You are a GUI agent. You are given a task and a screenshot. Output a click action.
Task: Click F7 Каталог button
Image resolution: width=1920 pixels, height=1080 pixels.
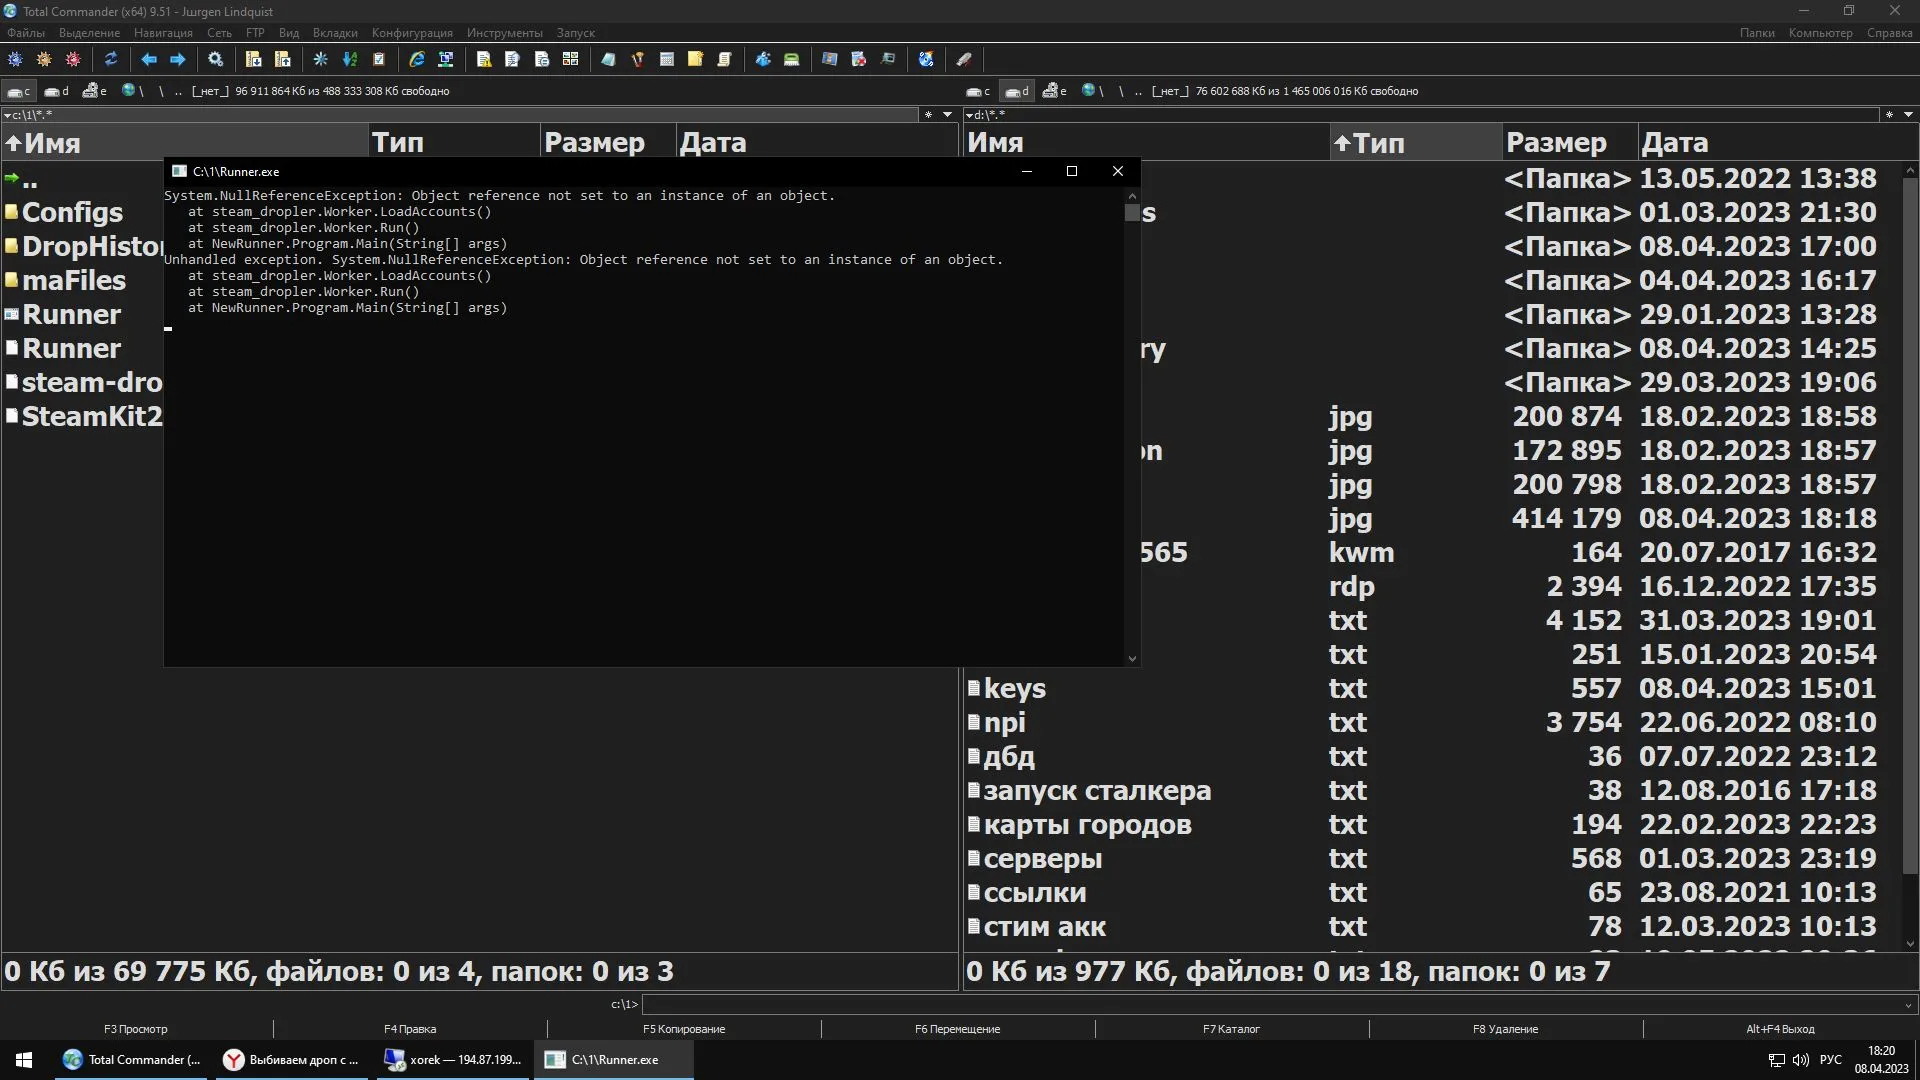point(1232,1029)
